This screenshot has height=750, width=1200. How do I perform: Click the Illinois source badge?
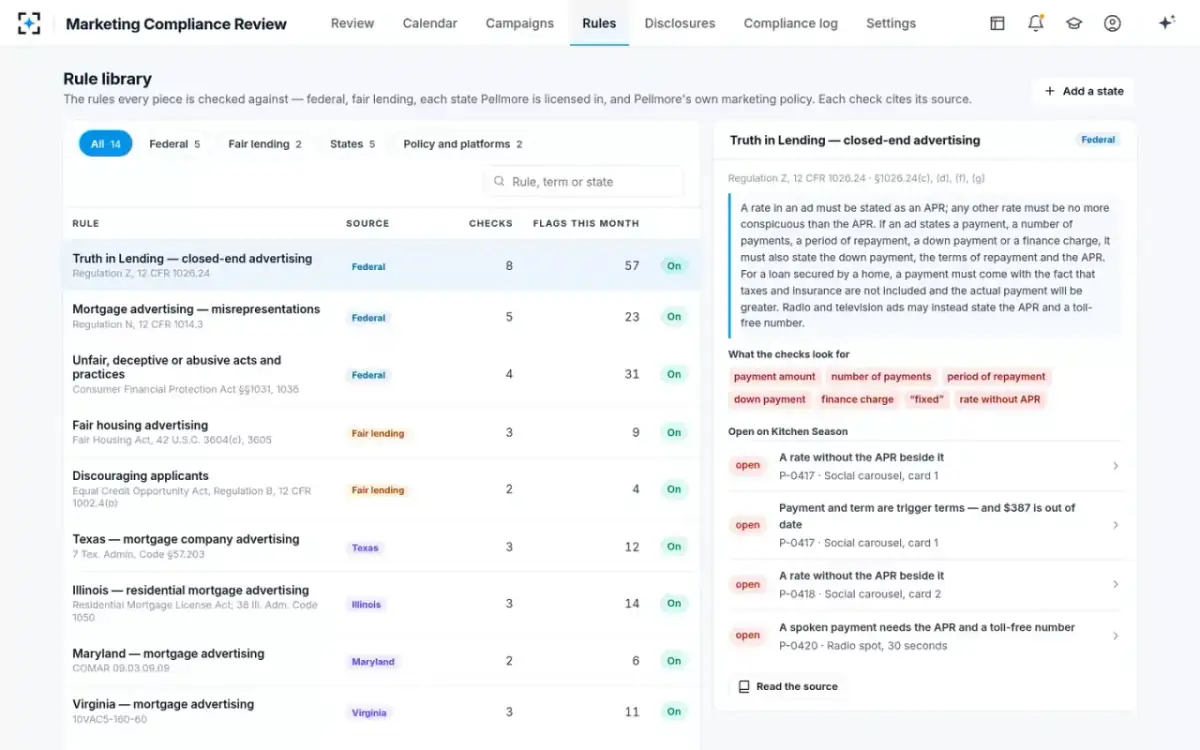366,605
